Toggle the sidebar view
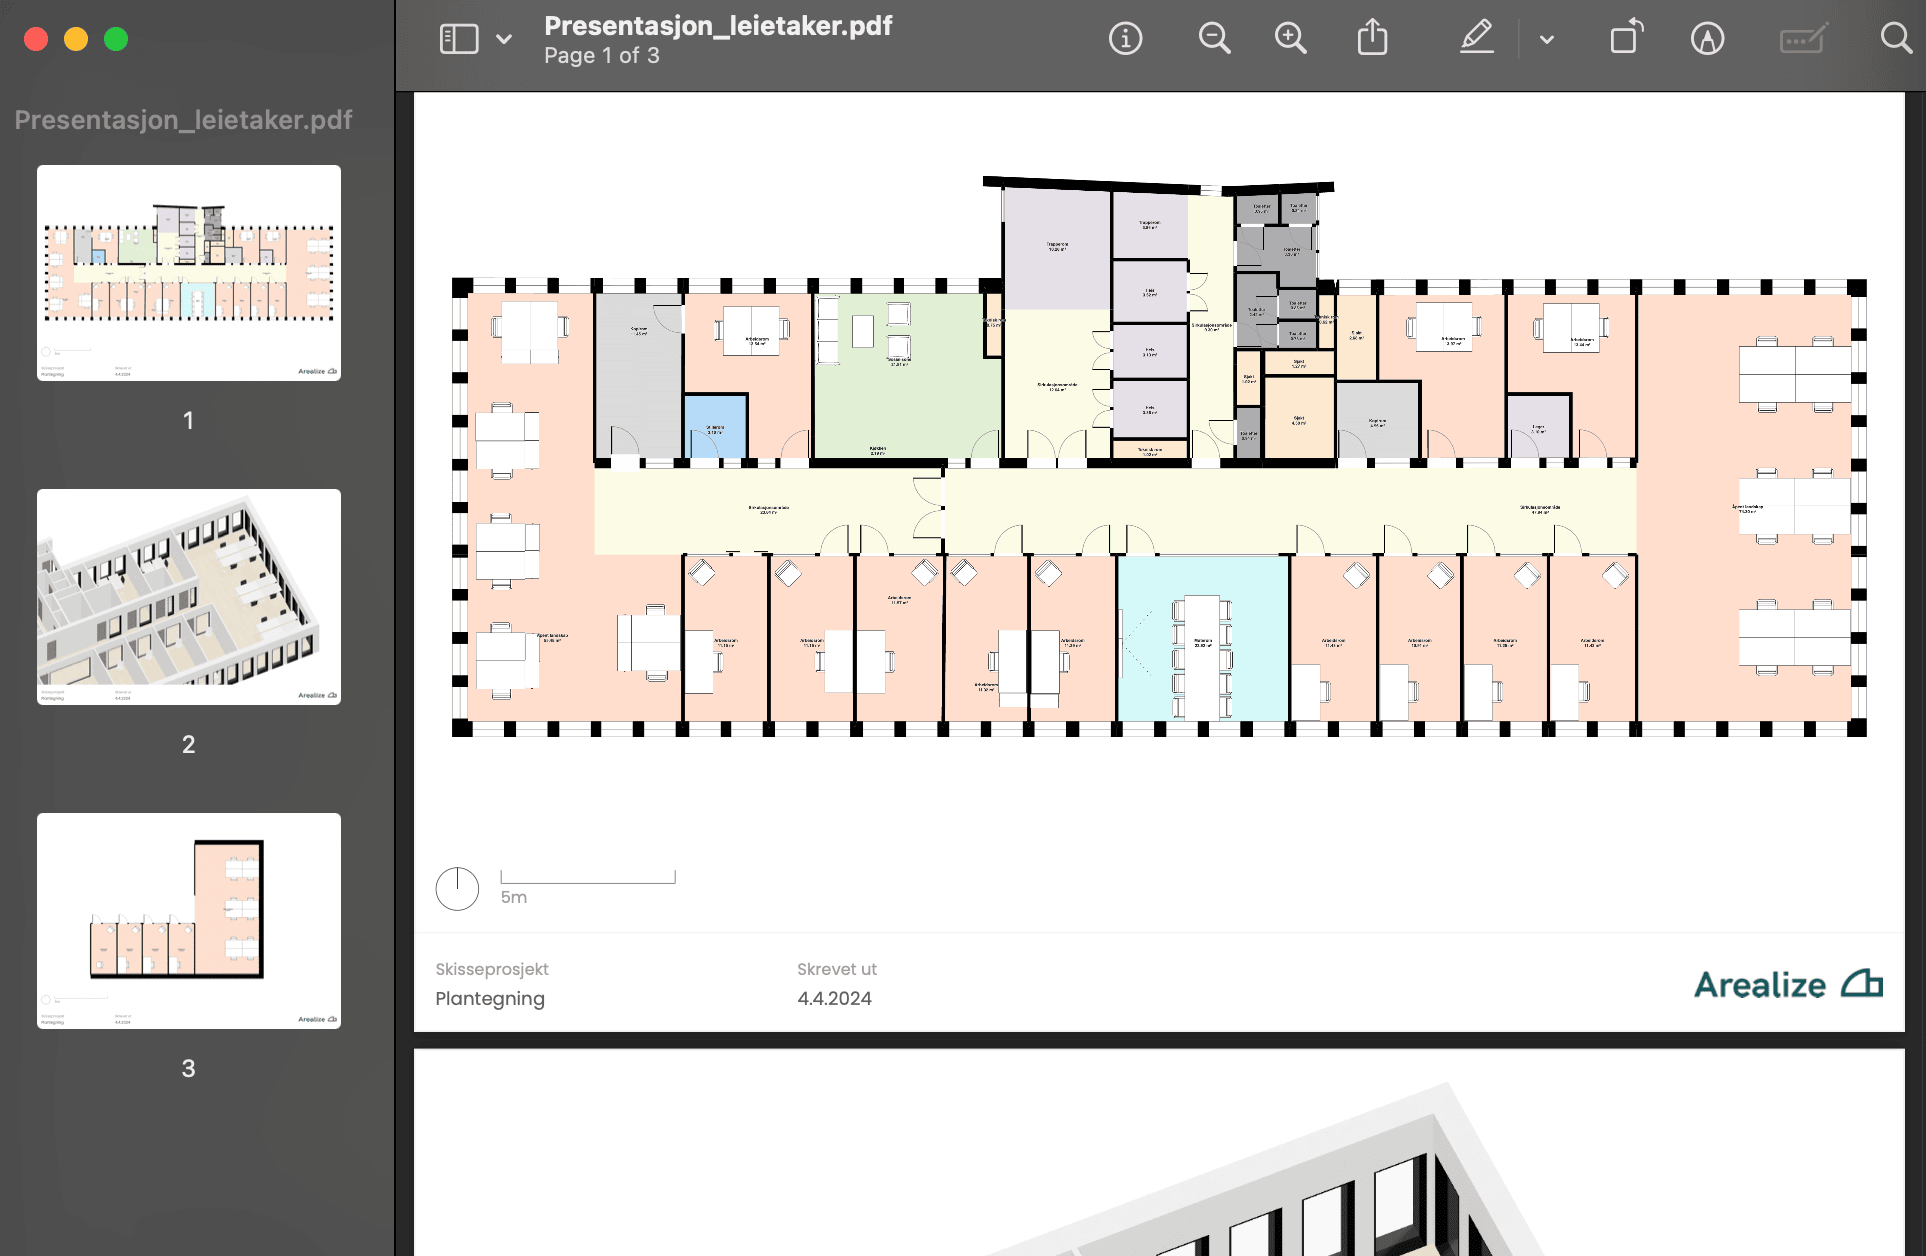 [x=459, y=39]
